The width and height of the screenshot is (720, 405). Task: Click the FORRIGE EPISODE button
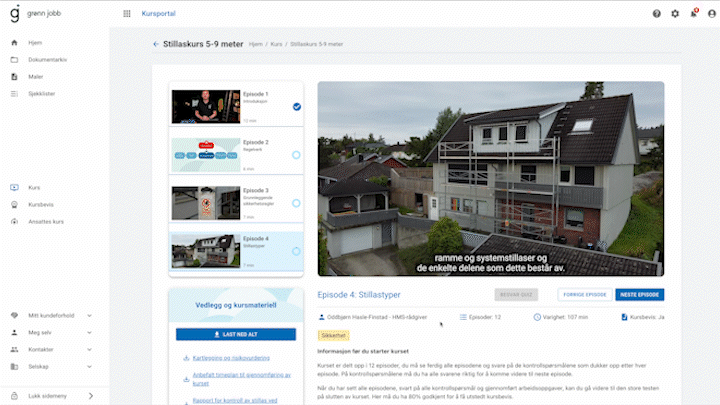click(x=585, y=294)
